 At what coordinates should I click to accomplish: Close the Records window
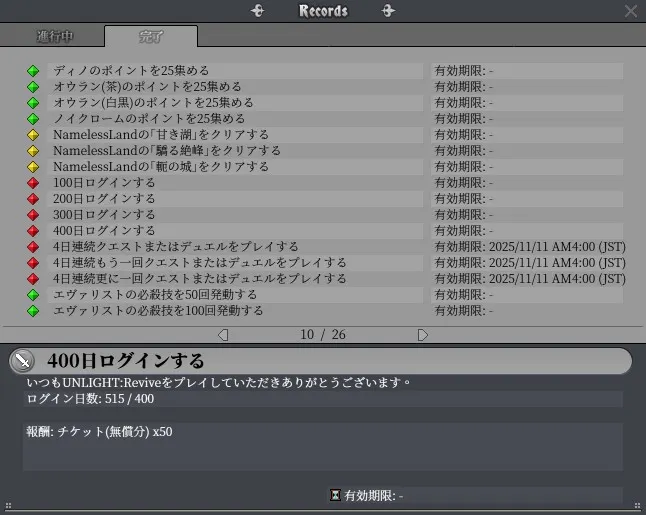[x=630, y=11]
